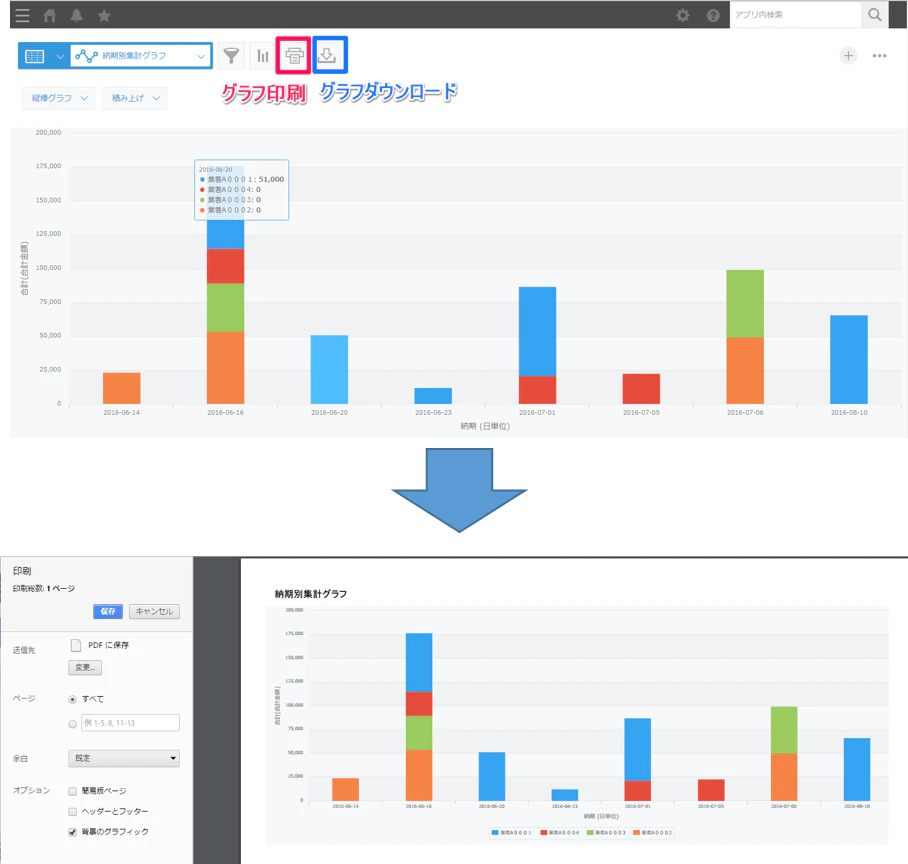Open the 縦棒グラフ chart type dropdown
Image resolution: width=908 pixels, height=864 pixels.
(x=58, y=98)
